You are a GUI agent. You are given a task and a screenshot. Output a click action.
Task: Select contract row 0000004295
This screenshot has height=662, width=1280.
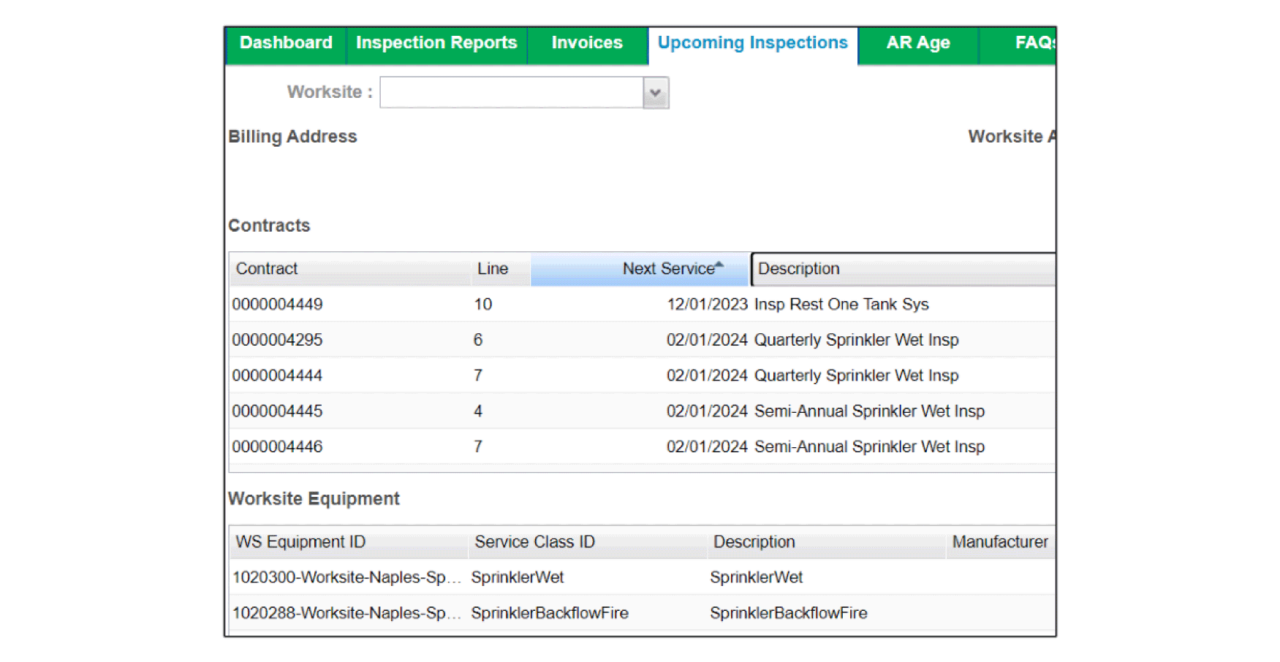[x=278, y=340]
